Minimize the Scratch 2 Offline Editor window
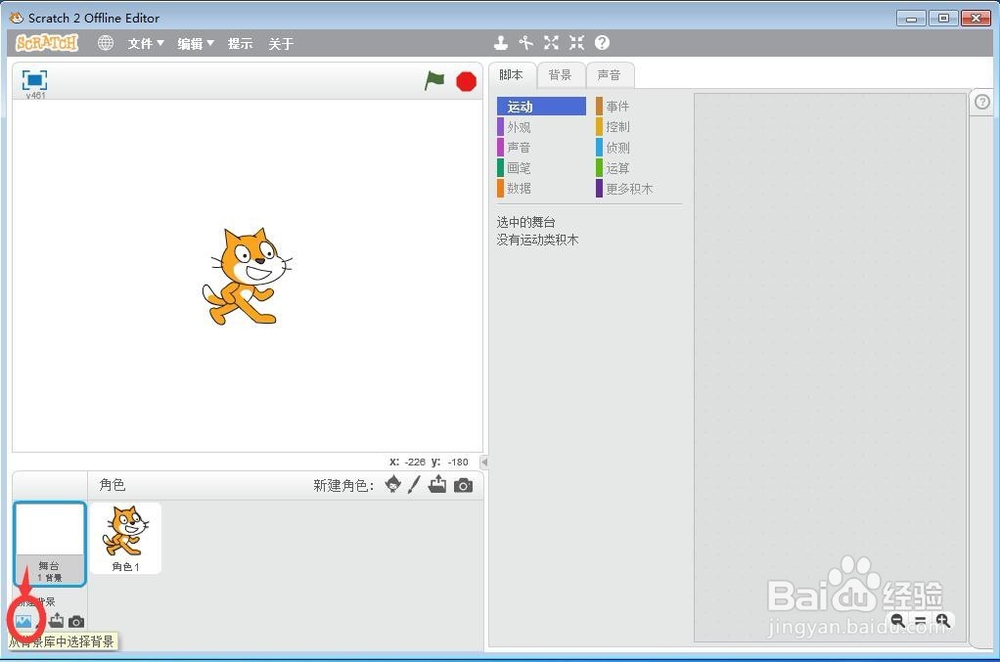 (911, 18)
